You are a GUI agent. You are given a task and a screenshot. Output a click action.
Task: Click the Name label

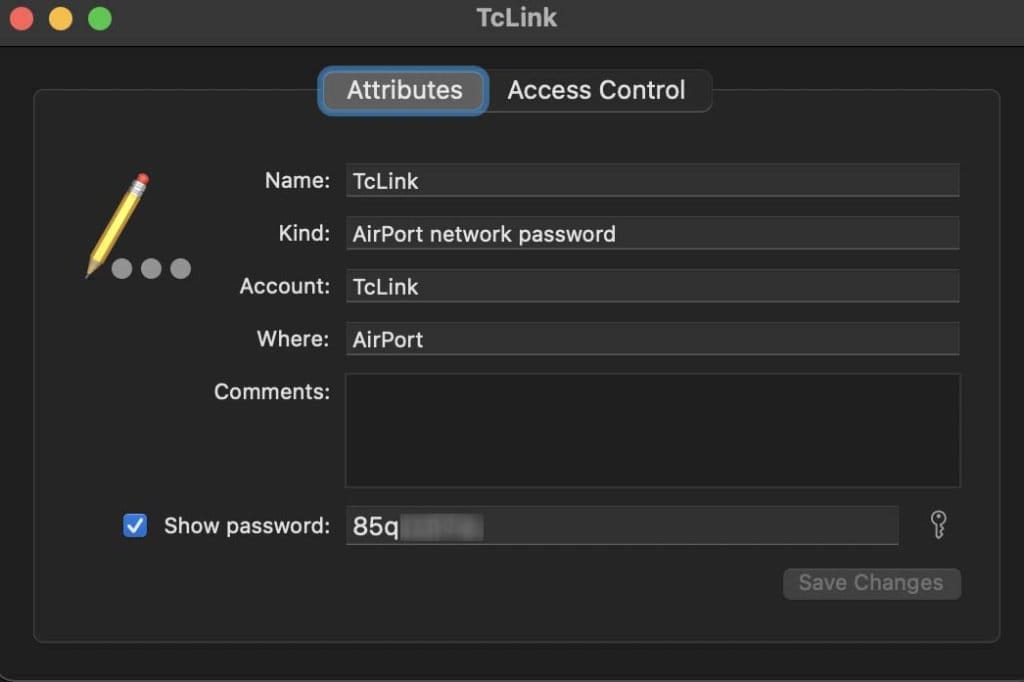(x=296, y=180)
